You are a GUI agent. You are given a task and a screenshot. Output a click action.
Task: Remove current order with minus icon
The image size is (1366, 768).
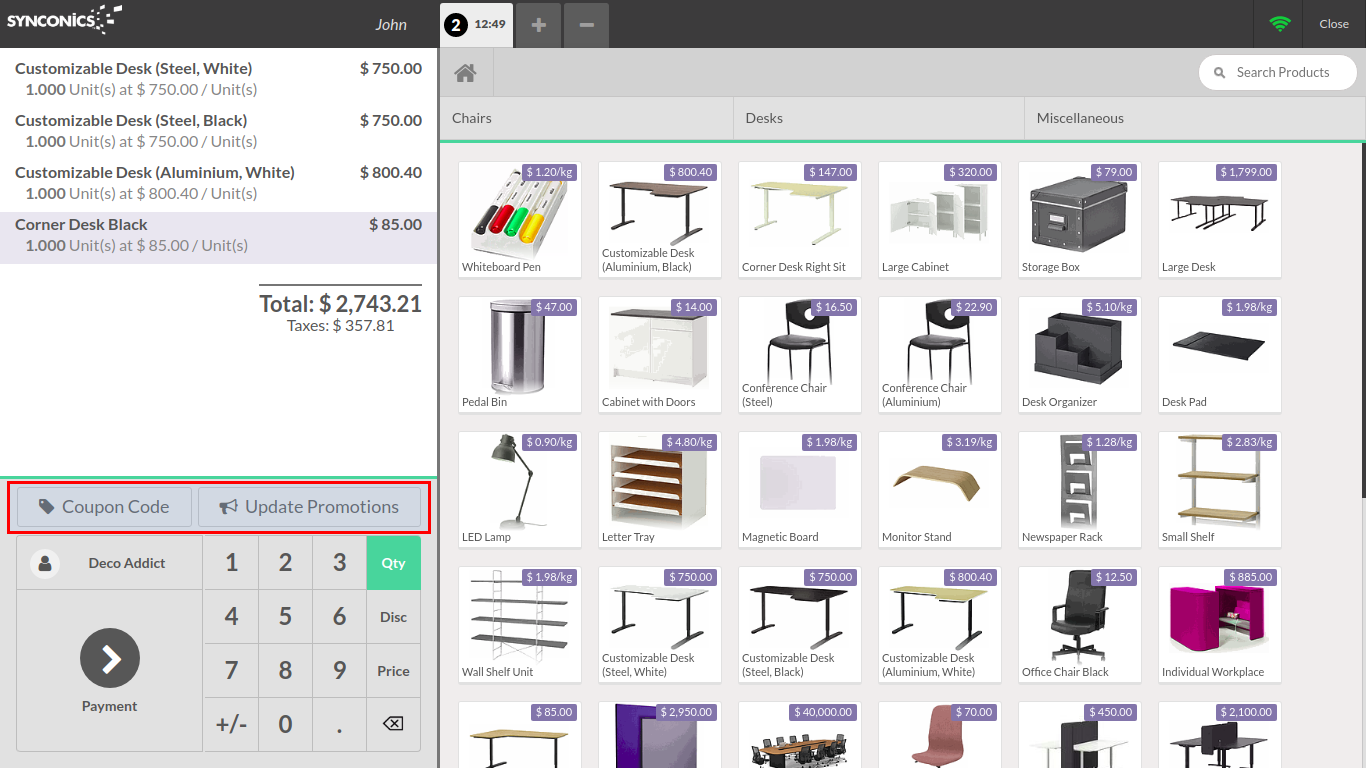tap(587, 25)
